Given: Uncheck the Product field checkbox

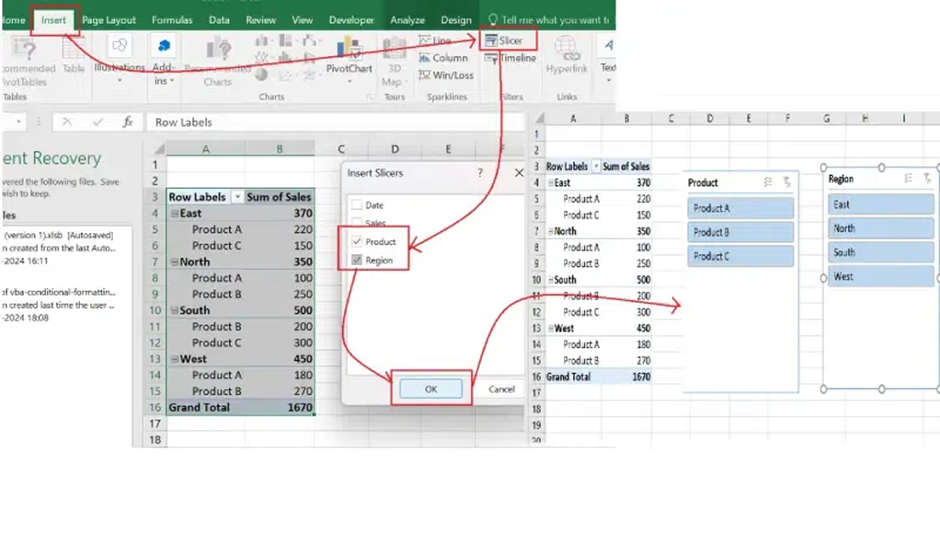Looking at the screenshot, I should 357,242.
